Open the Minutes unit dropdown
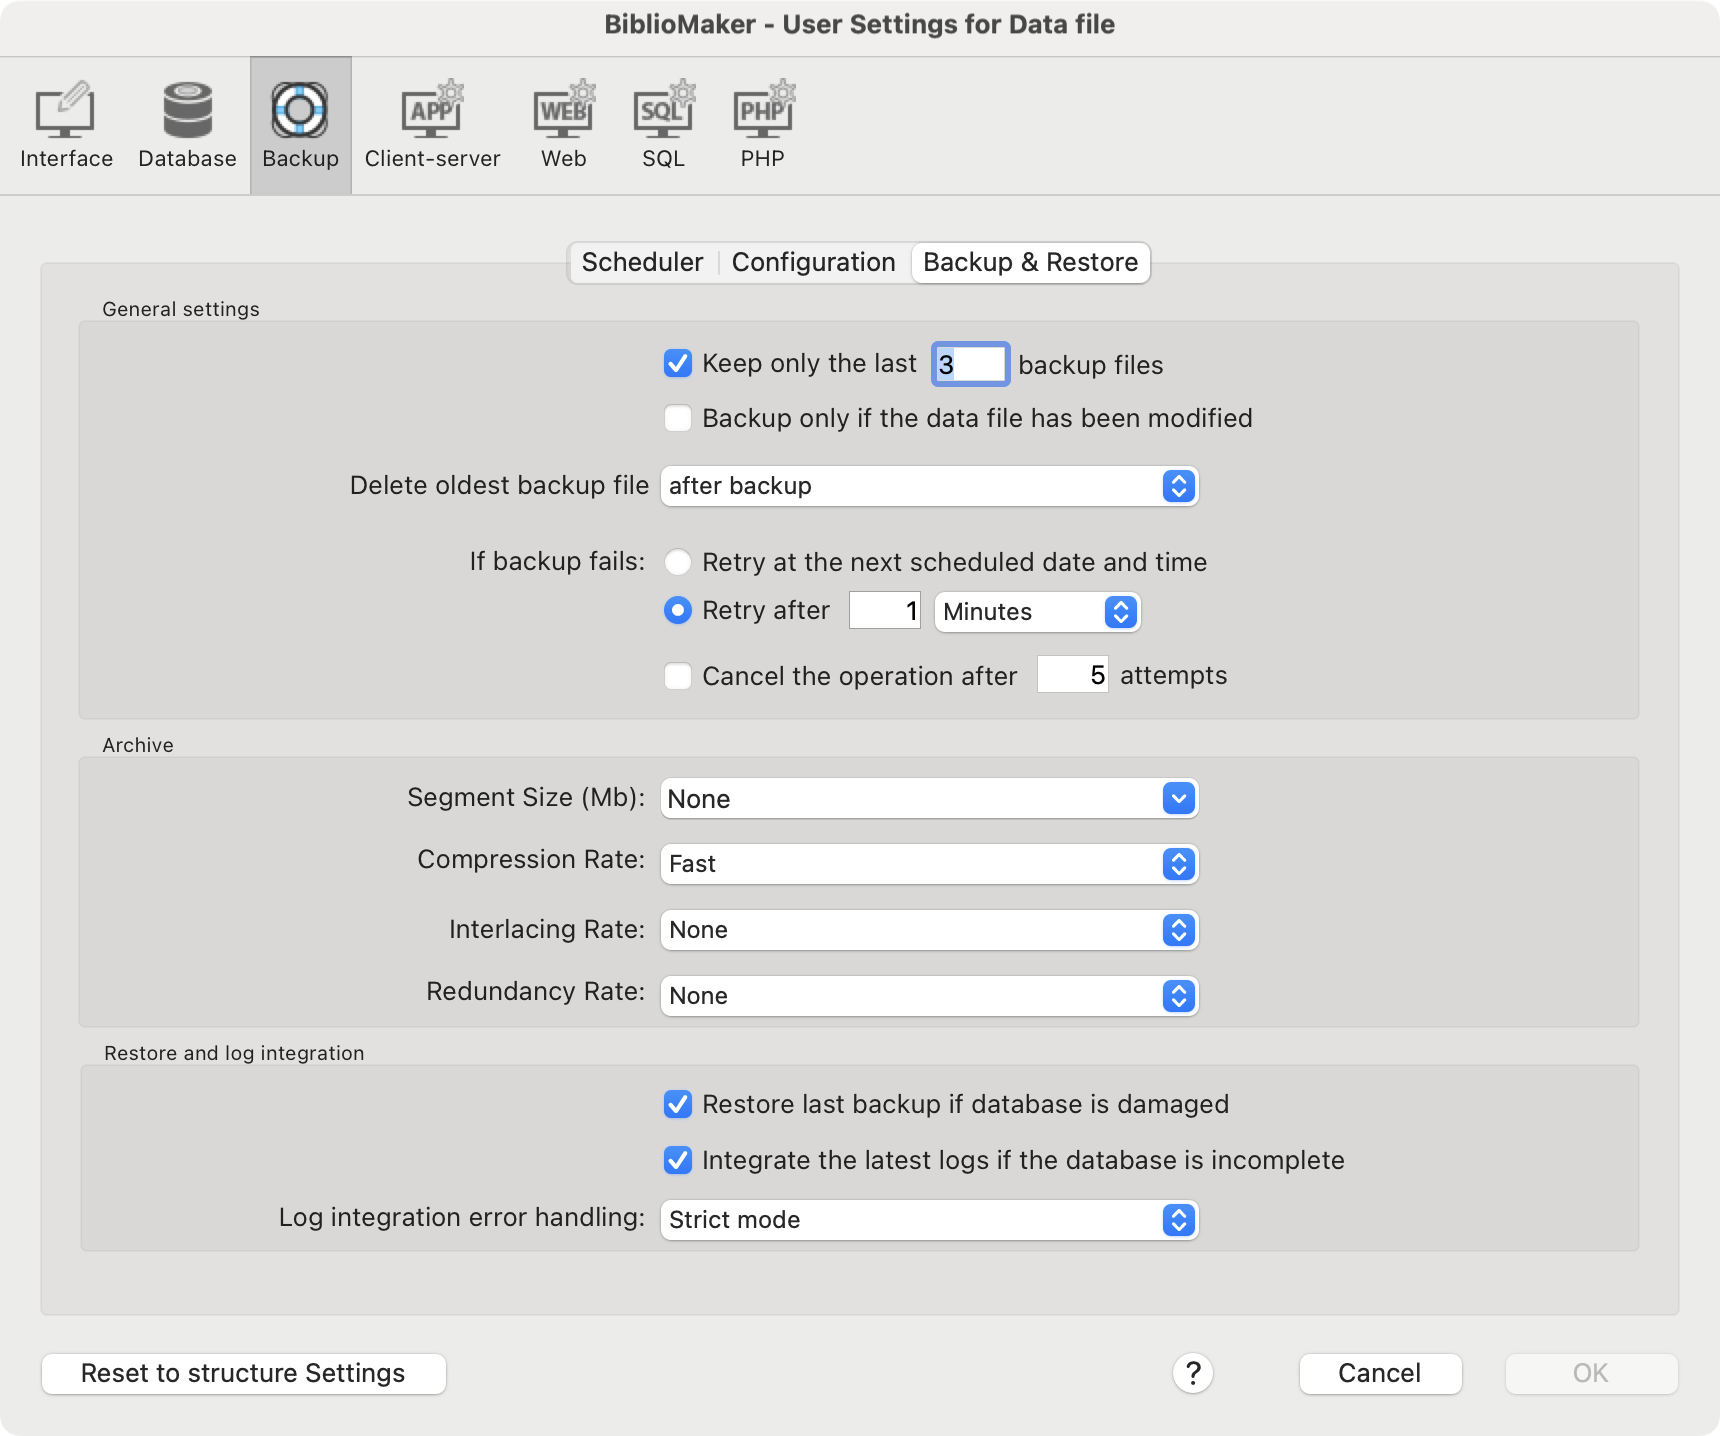 (1037, 612)
